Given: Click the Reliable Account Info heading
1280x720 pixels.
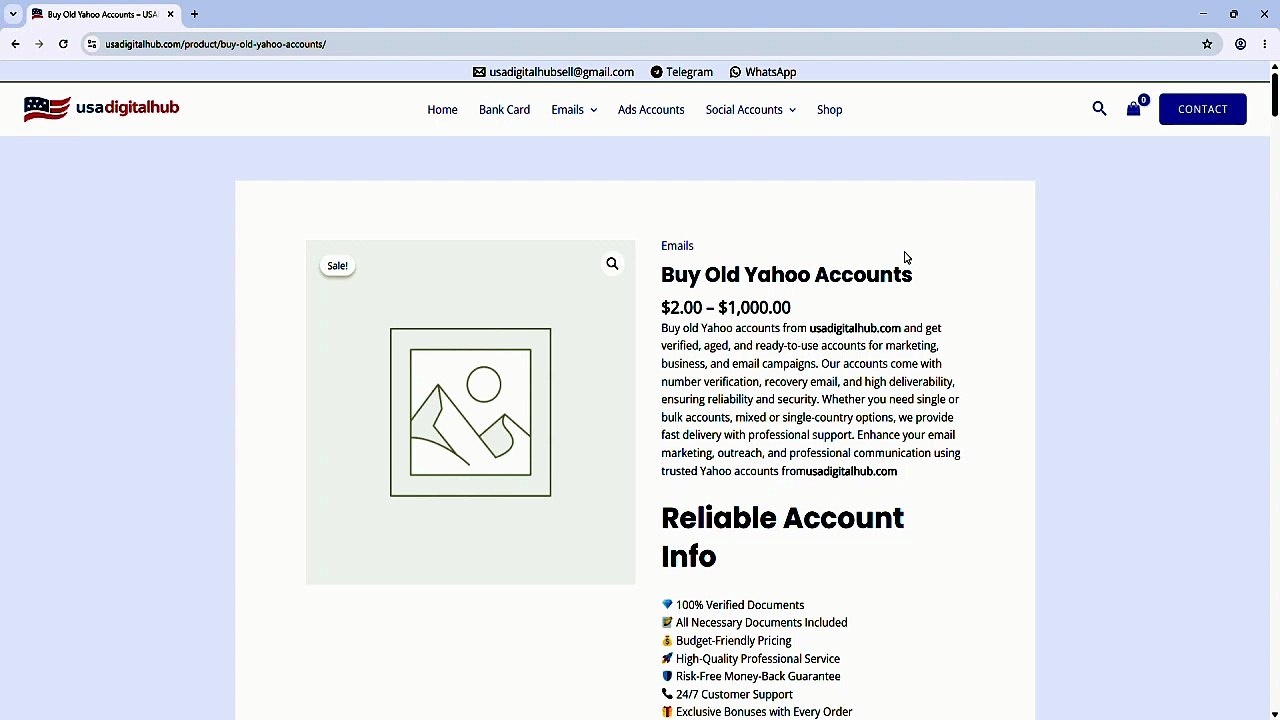Looking at the screenshot, I should (x=782, y=537).
